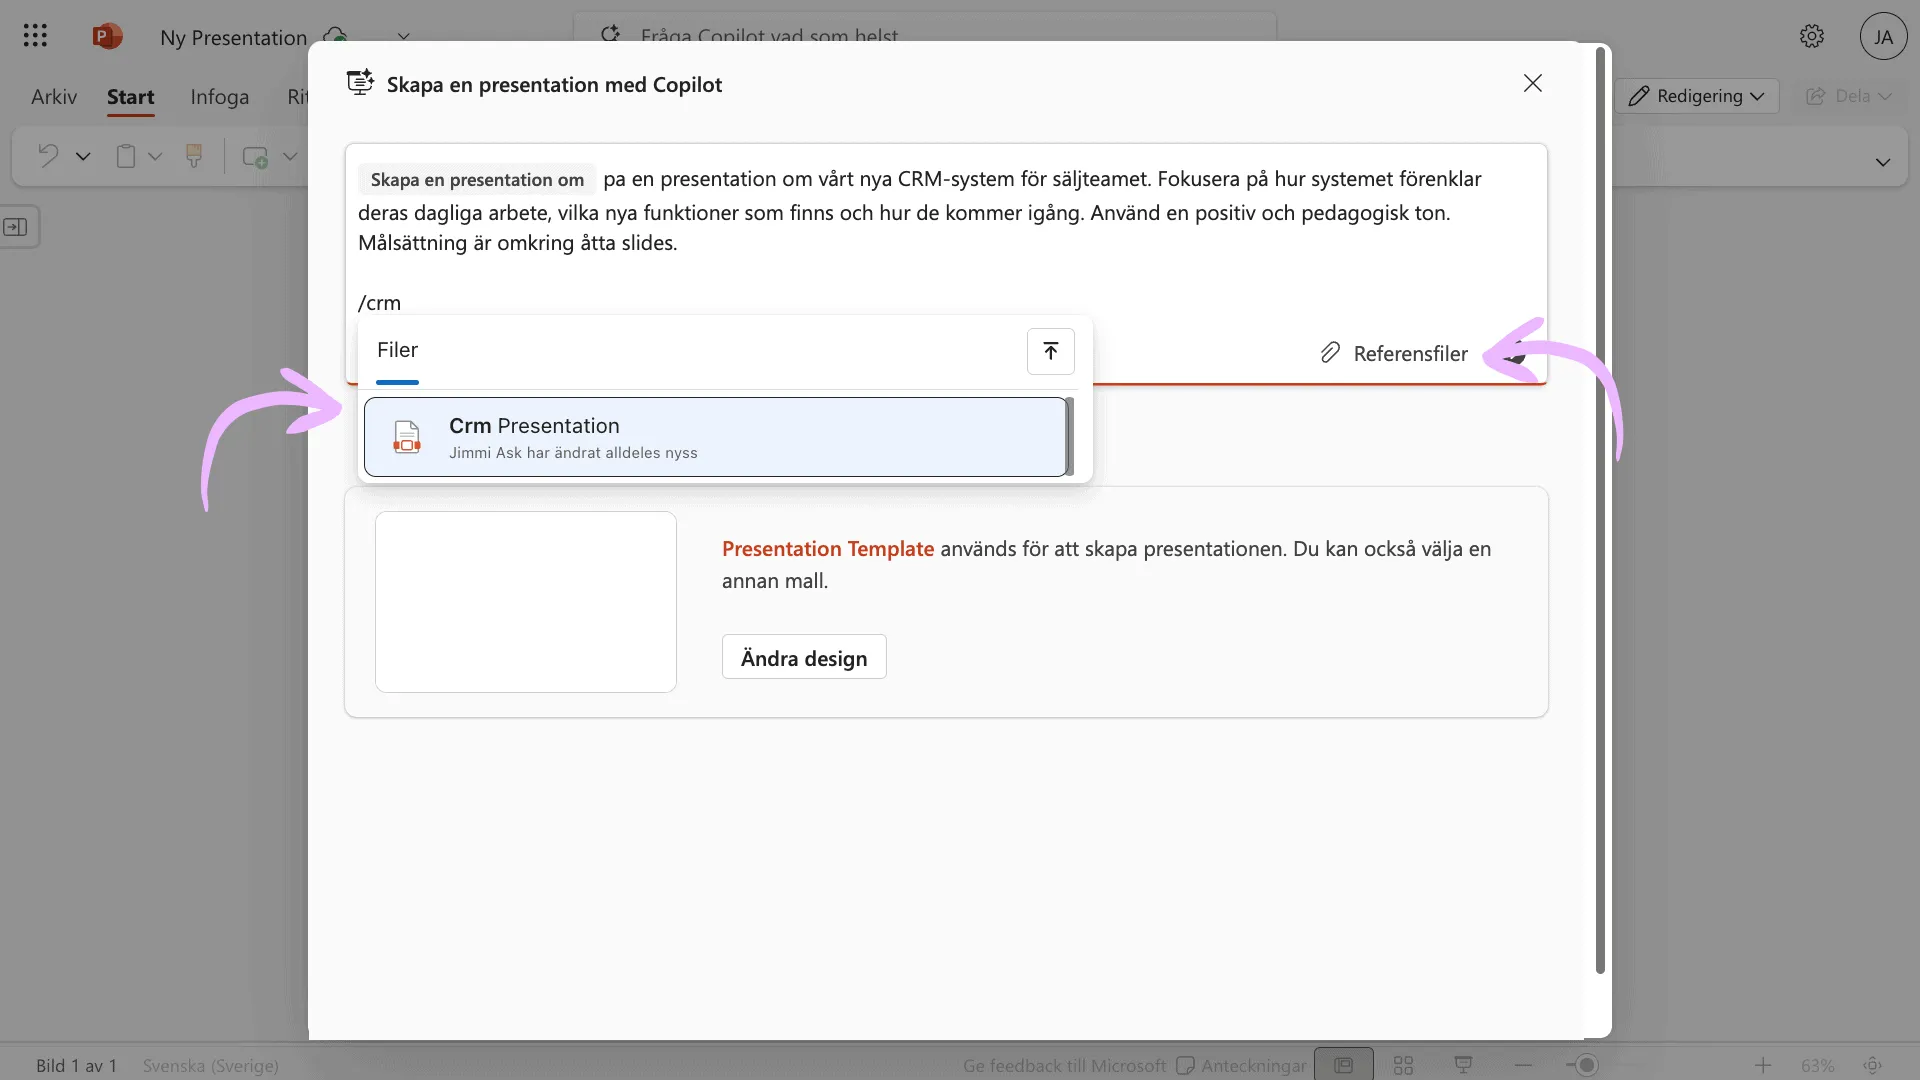Open the settings gear

point(1812,36)
